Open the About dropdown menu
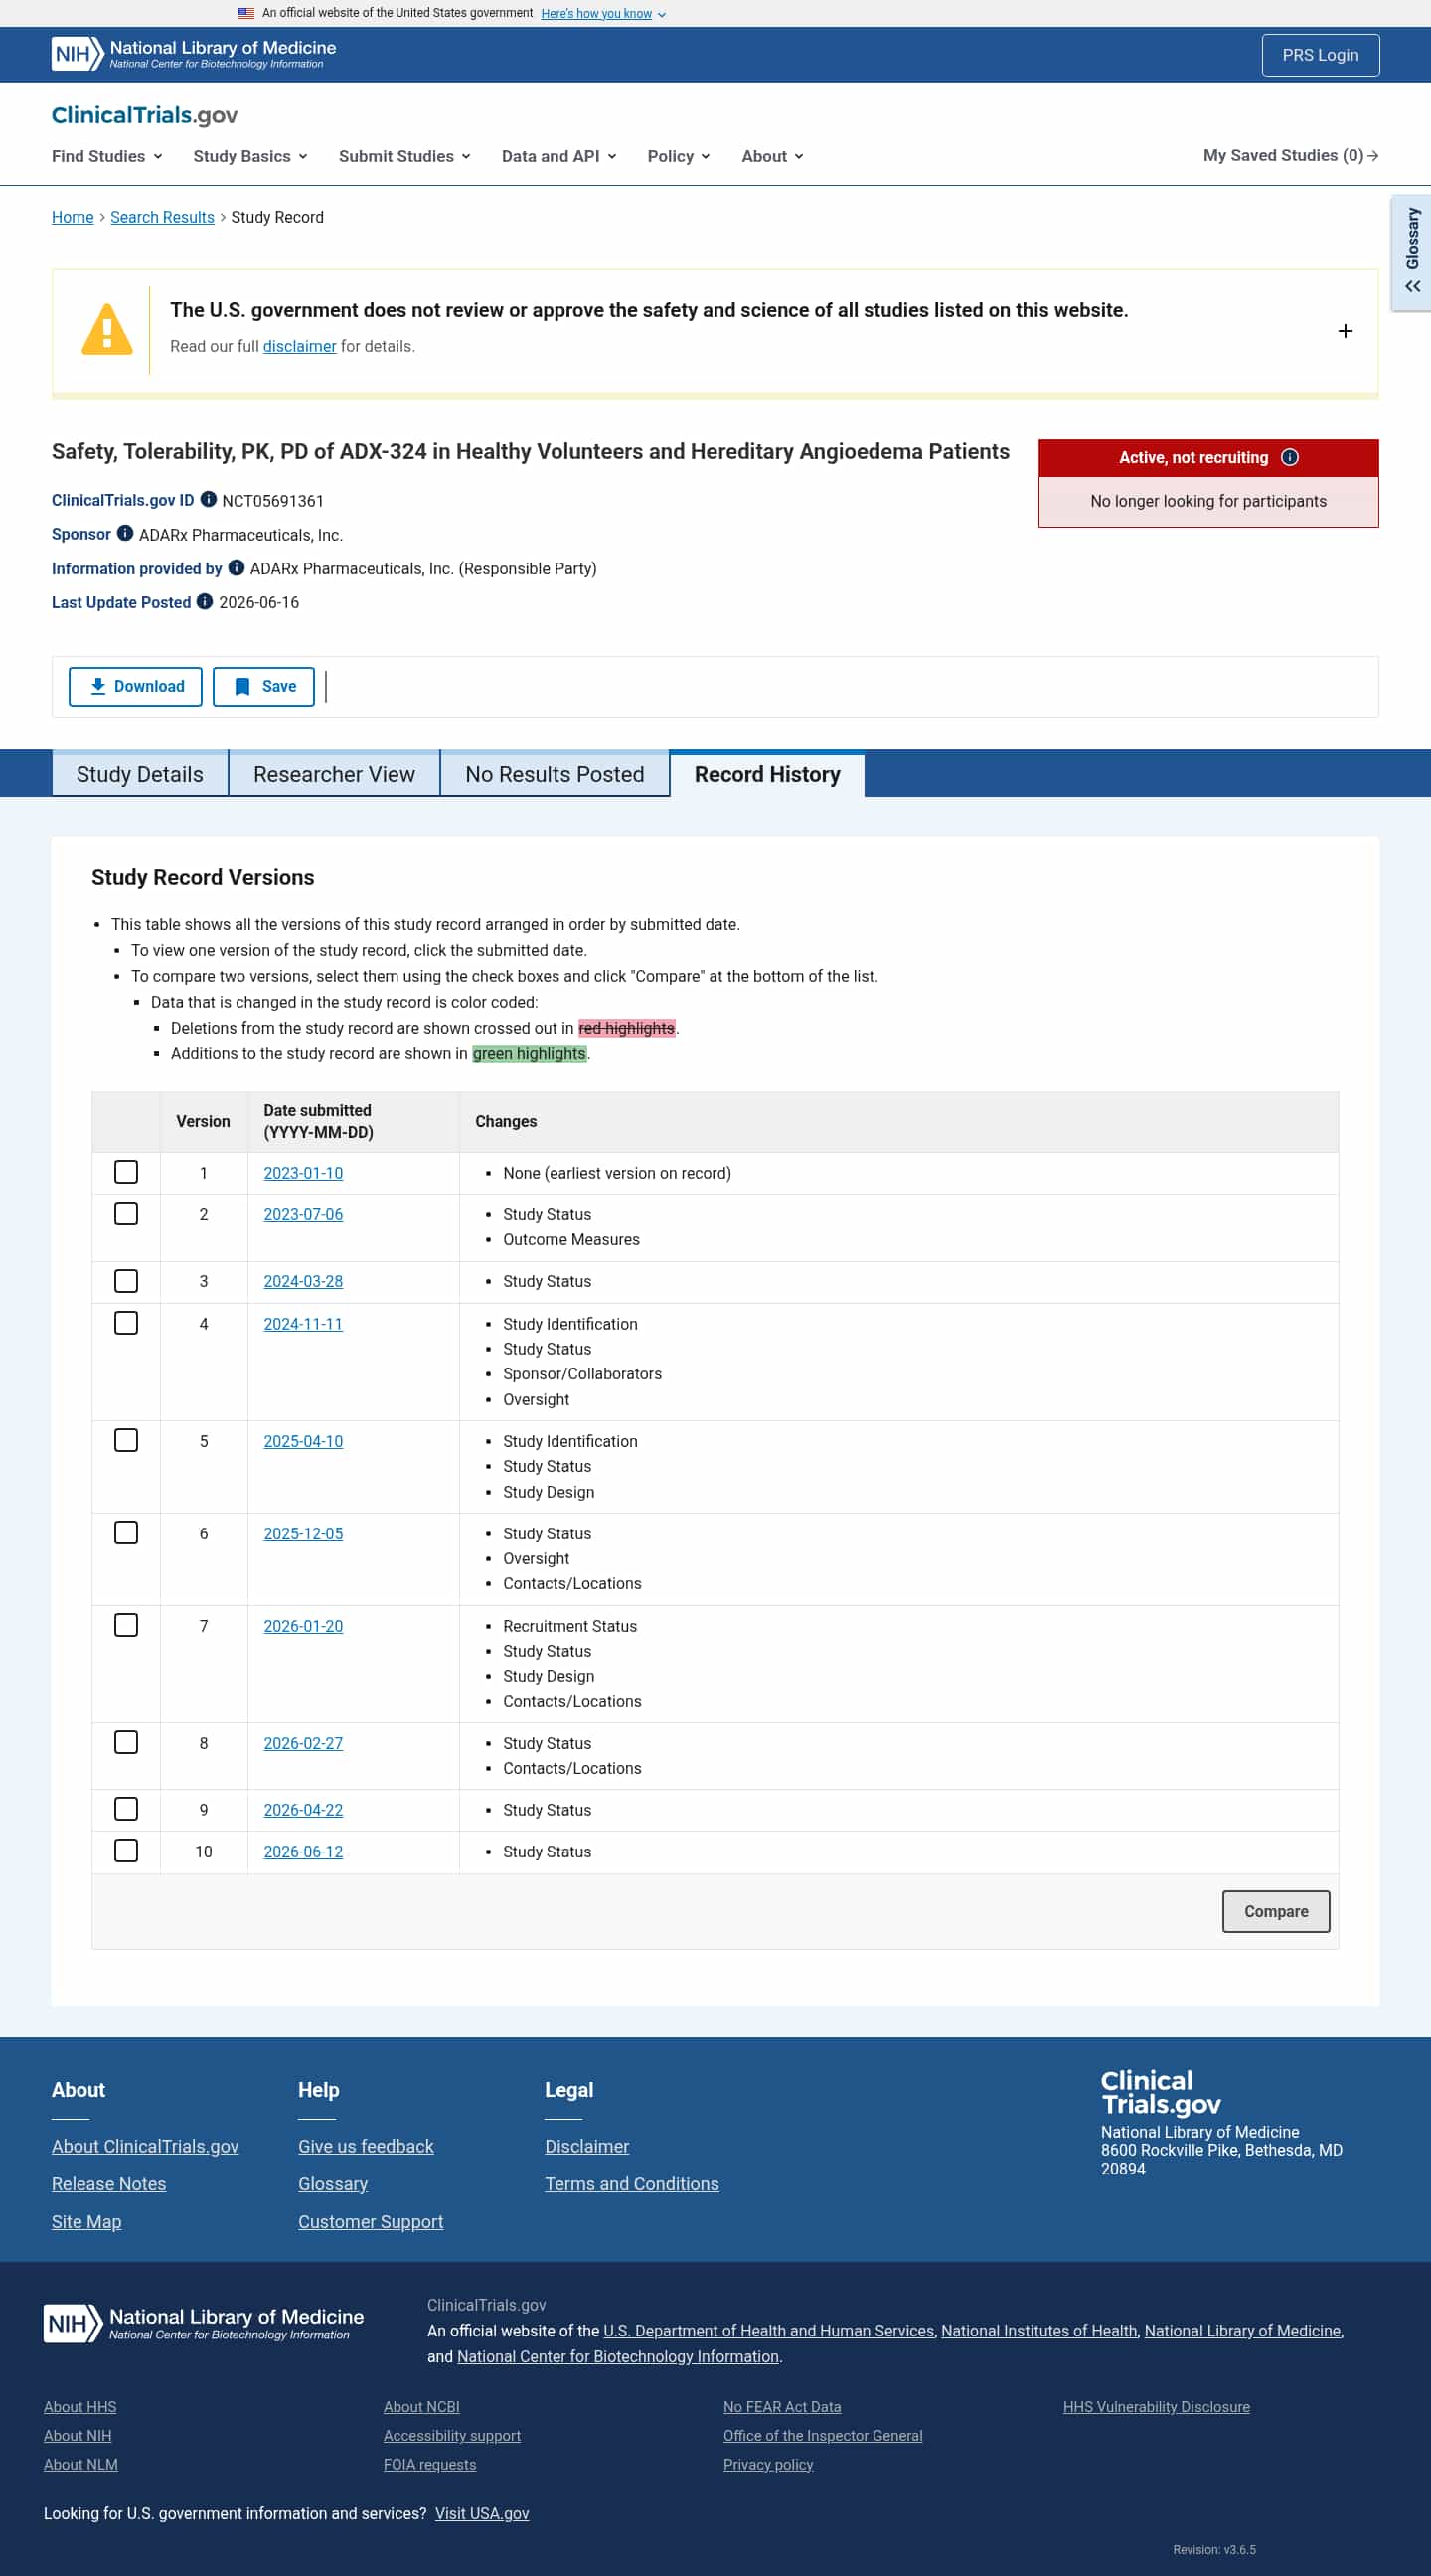 point(772,156)
